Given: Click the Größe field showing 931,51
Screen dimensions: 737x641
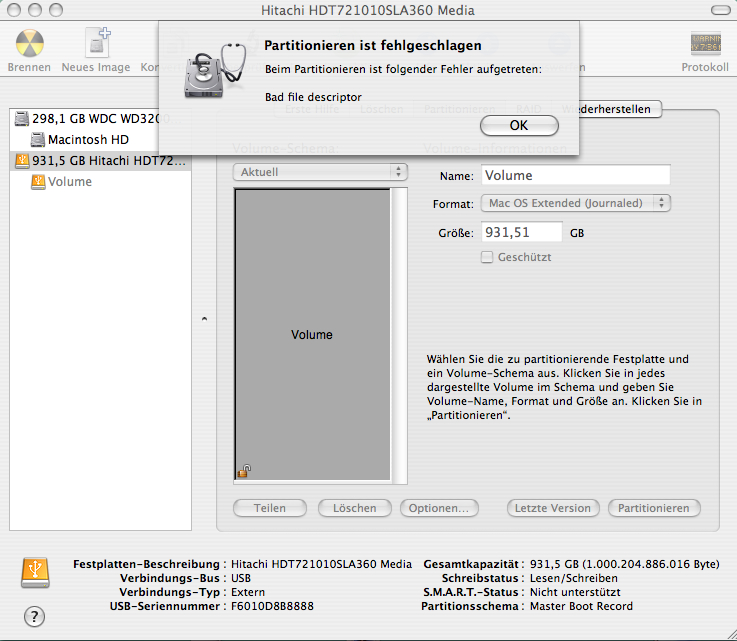Looking at the screenshot, I should 522,232.
